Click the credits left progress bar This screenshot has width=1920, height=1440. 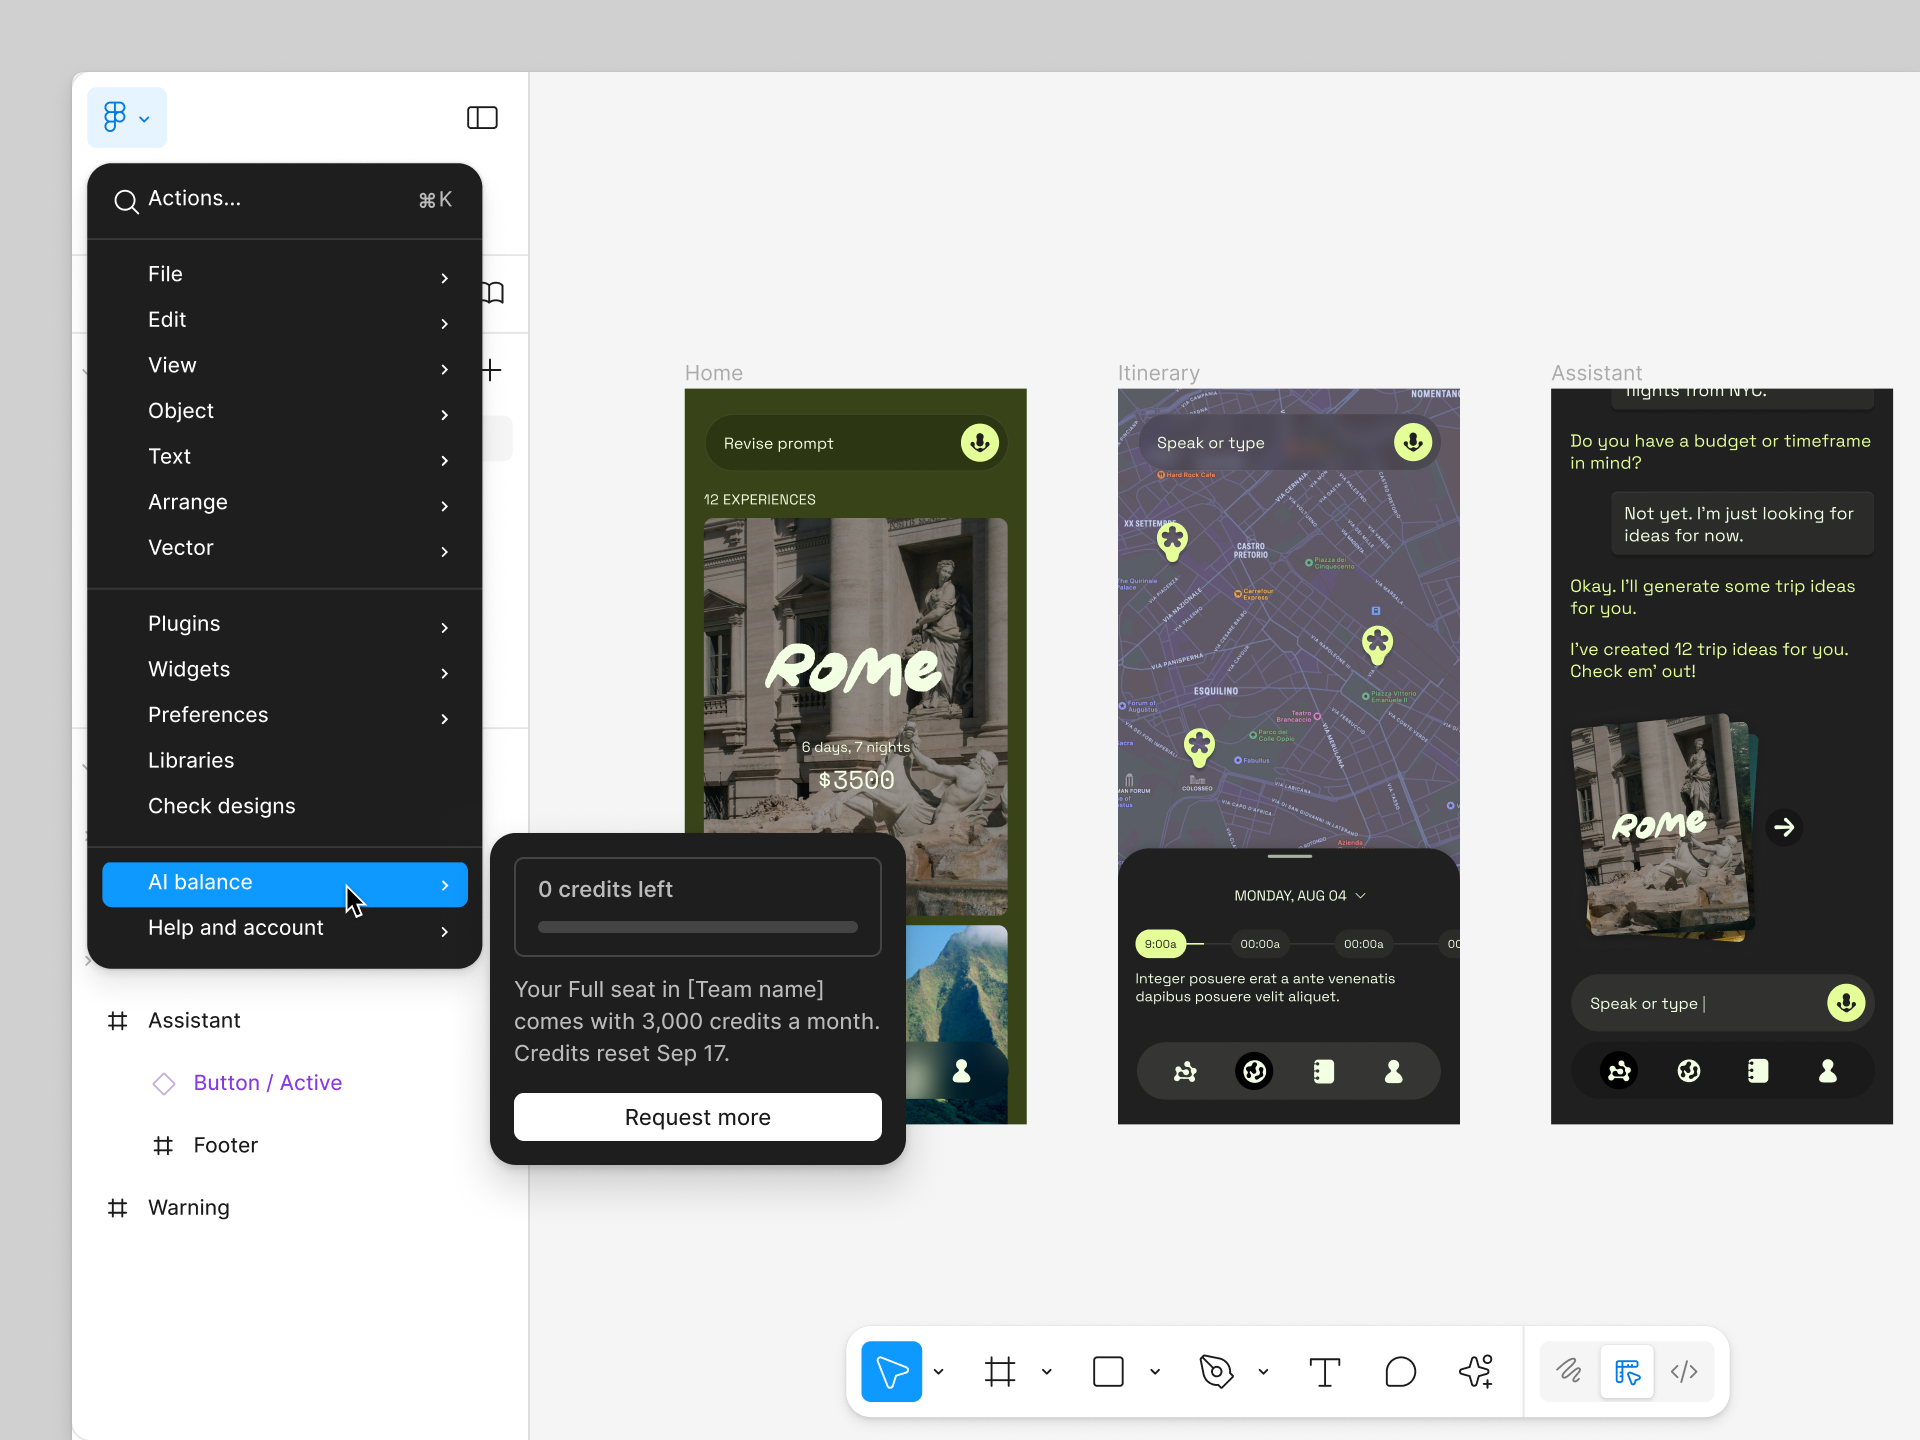tap(697, 927)
